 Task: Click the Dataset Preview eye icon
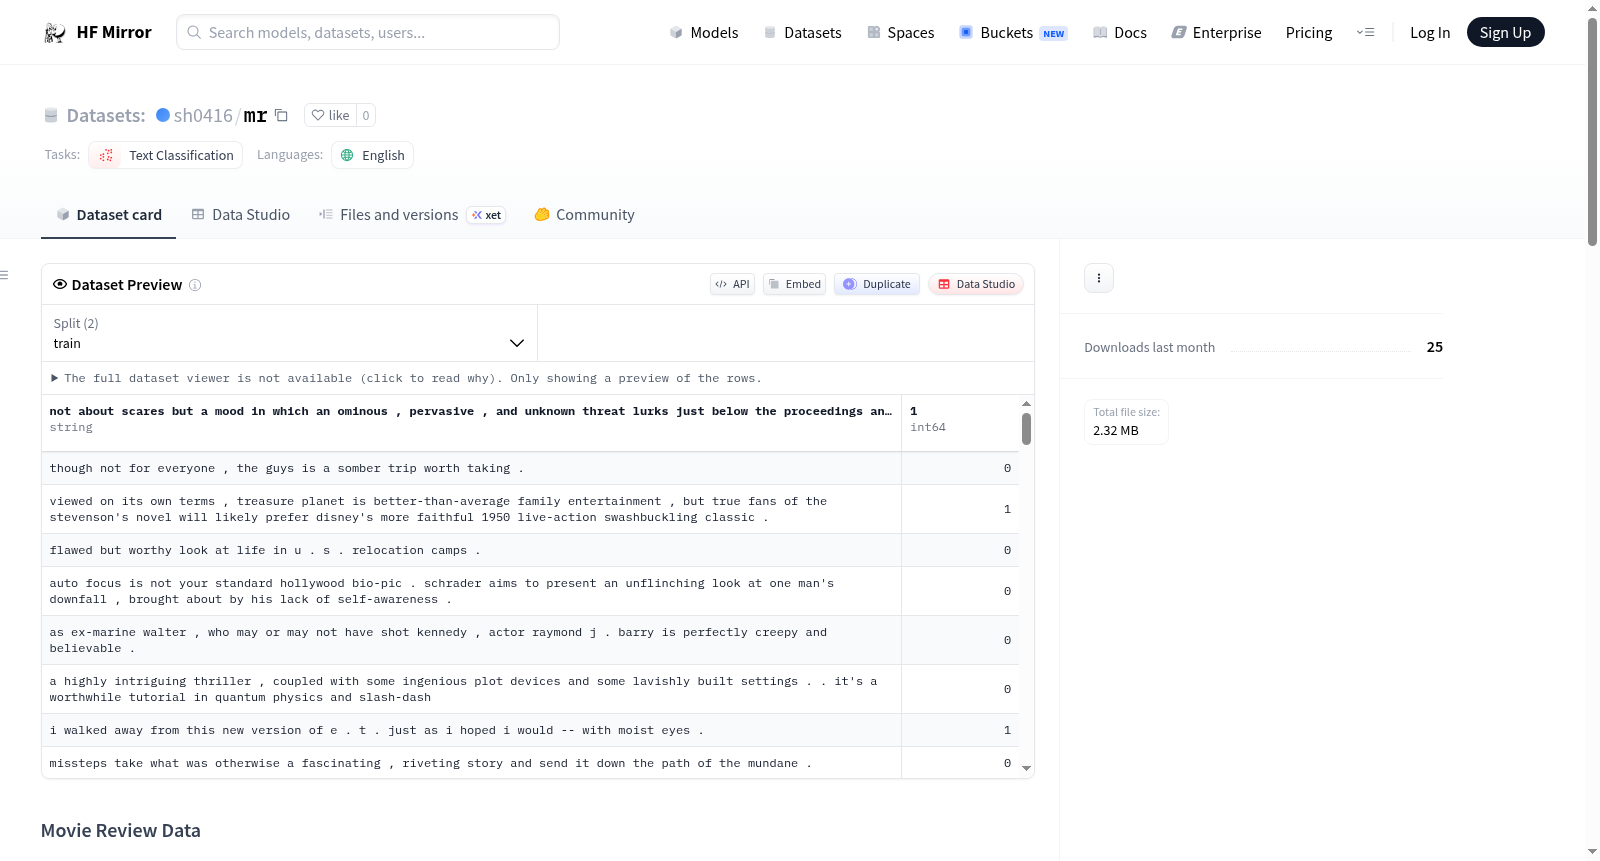60,284
